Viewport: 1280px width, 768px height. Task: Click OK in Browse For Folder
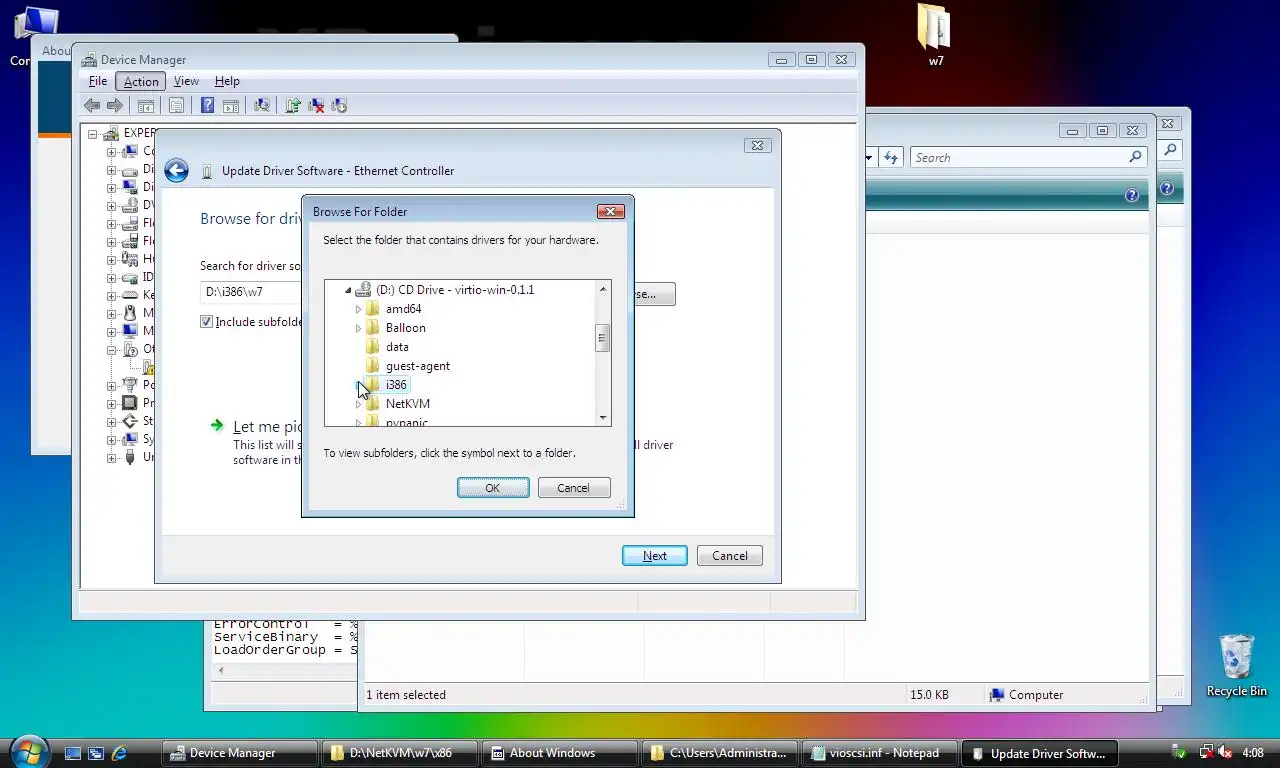493,488
